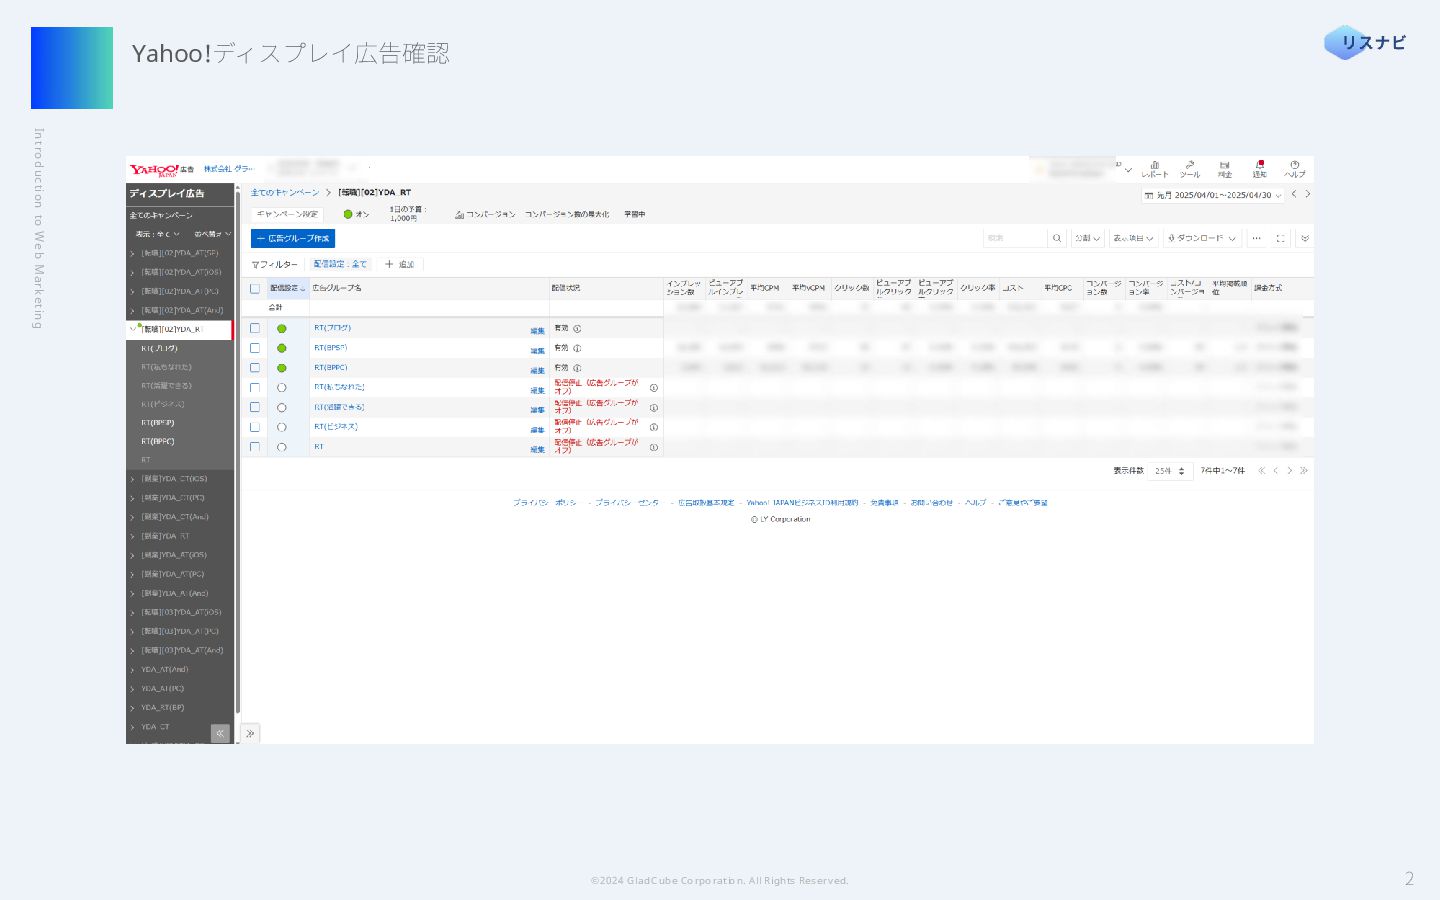Go to next page in pagination
1440x900 pixels.
1290,470
